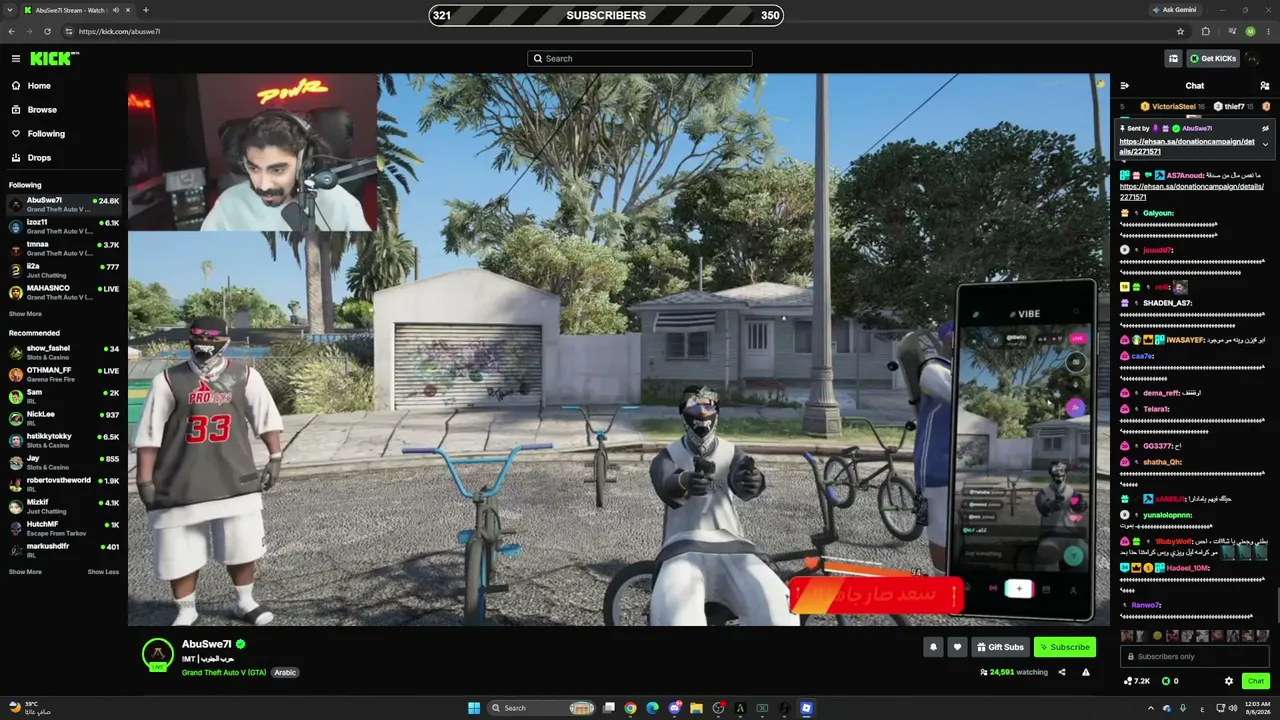Open MAHASNCO channel in Following list

click(63, 293)
